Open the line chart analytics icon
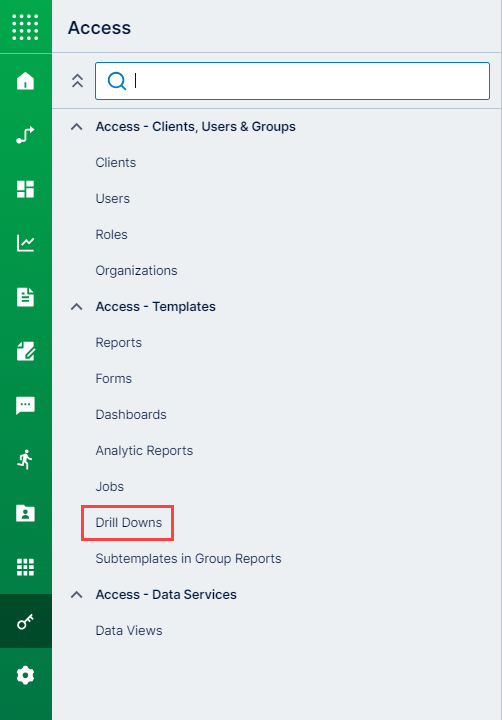This screenshot has height=720, width=502. point(25,243)
